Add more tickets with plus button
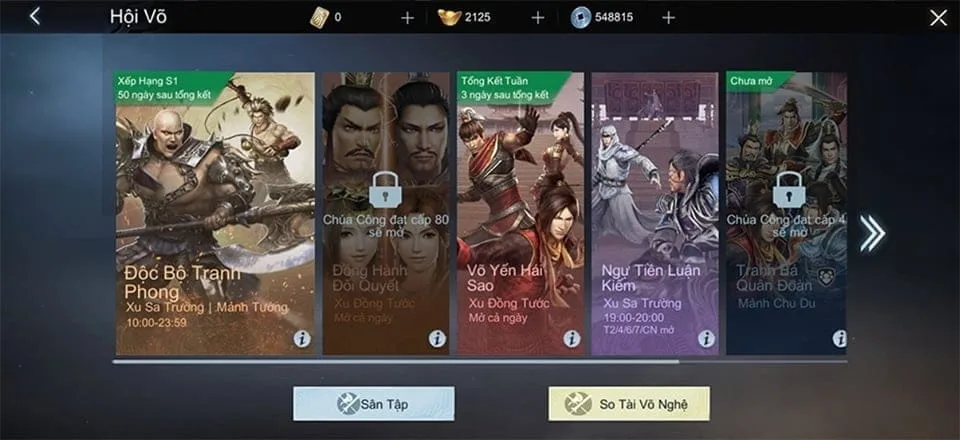 click(407, 18)
